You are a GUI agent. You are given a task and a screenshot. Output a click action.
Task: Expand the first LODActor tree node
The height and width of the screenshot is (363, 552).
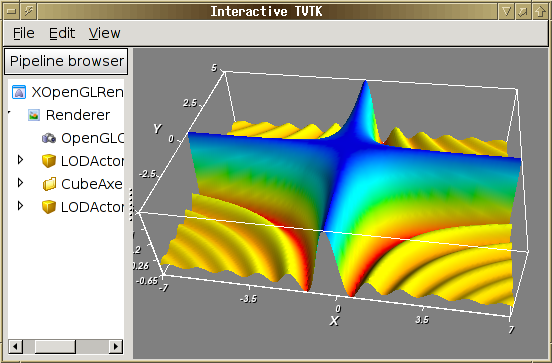pyautogui.click(x=20, y=160)
